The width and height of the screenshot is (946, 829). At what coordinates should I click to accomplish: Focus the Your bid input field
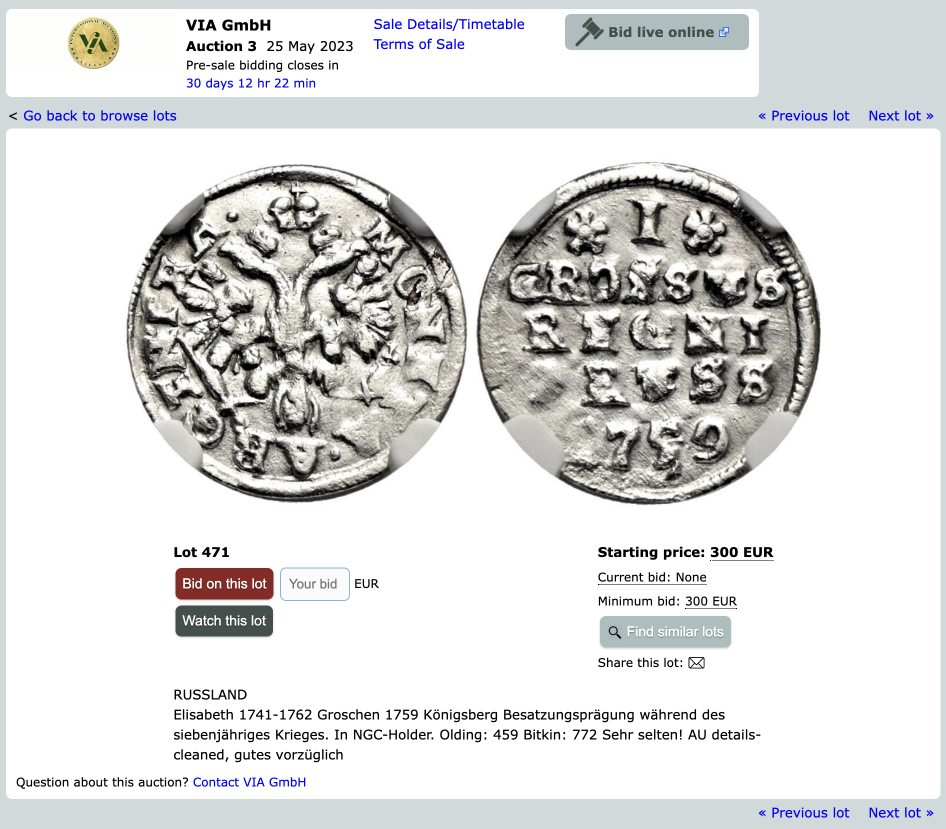314,584
